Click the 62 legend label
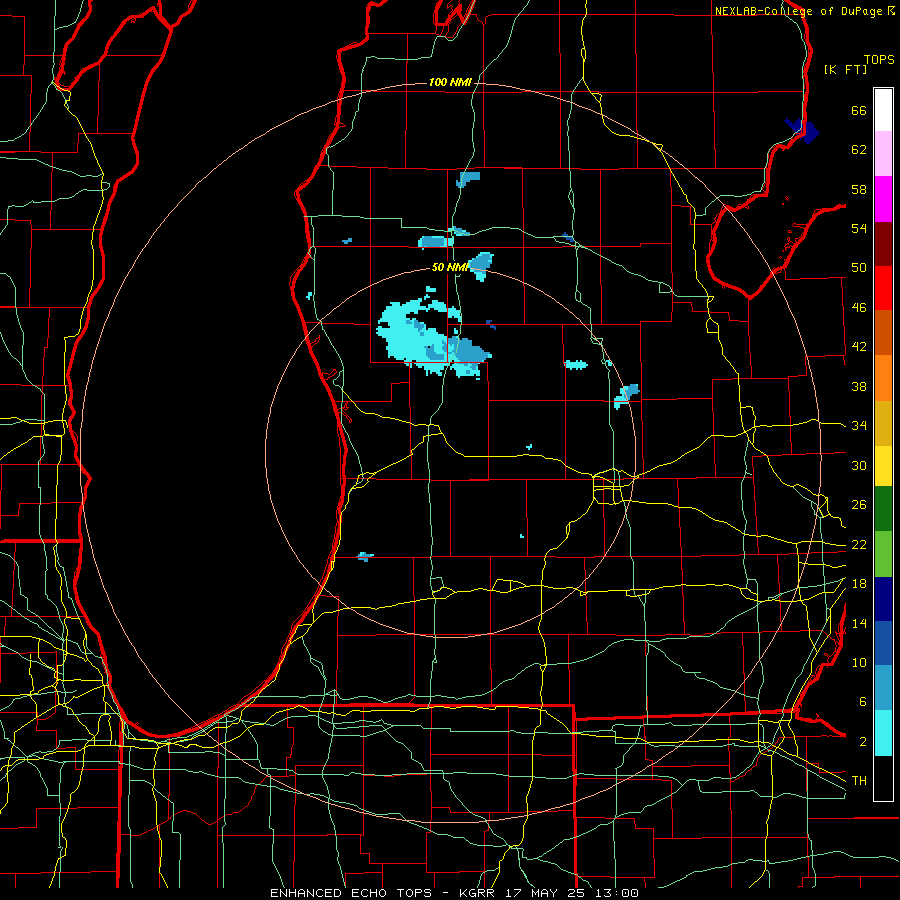The width and height of the screenshot is (900, 900). tap(859, 150)
